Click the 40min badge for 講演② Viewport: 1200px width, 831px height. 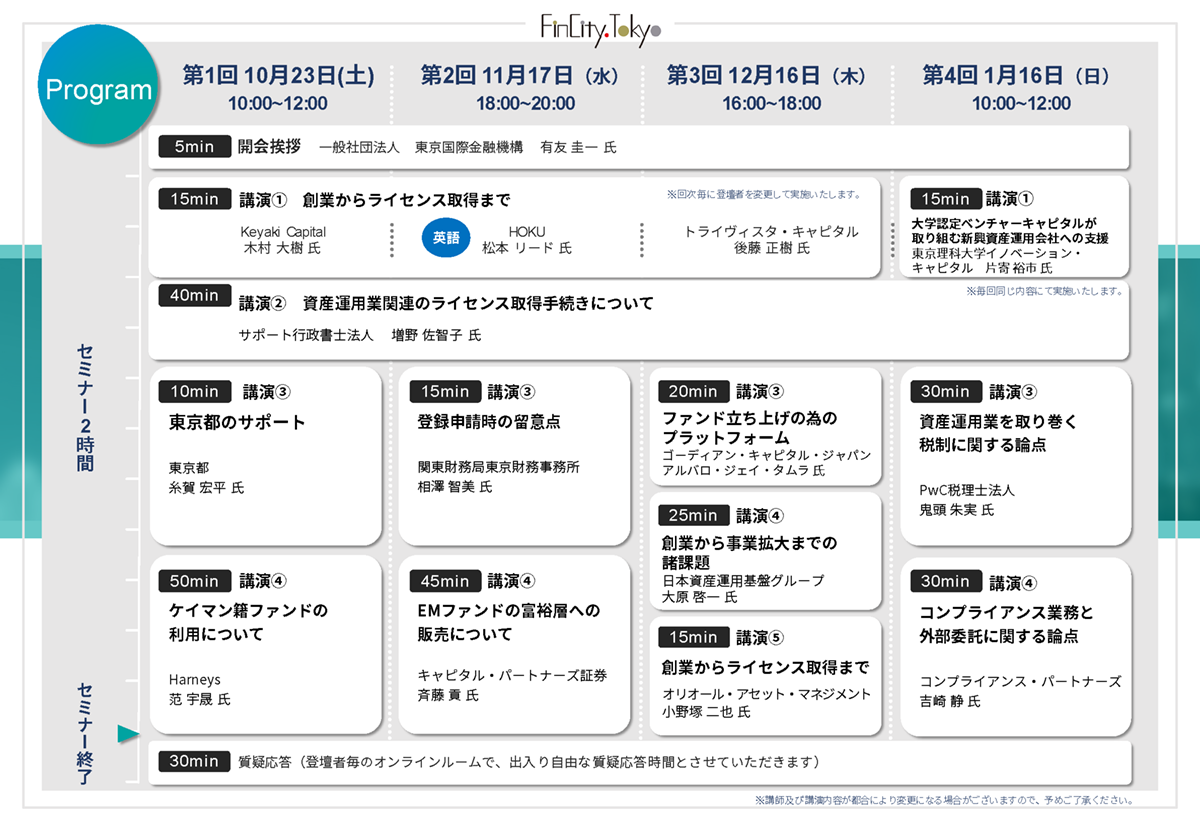click(x=194, y=295)
